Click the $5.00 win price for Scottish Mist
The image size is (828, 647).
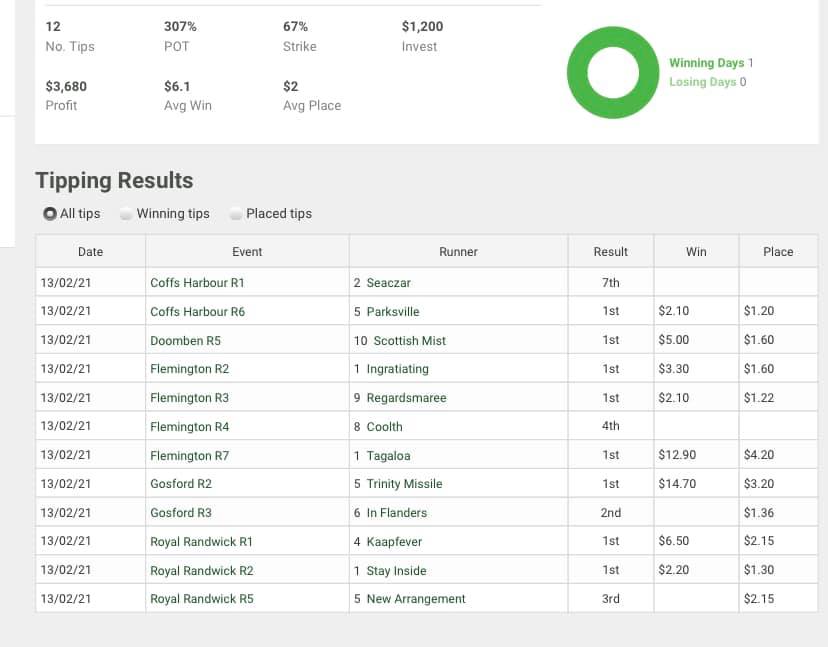pos(674,340)
